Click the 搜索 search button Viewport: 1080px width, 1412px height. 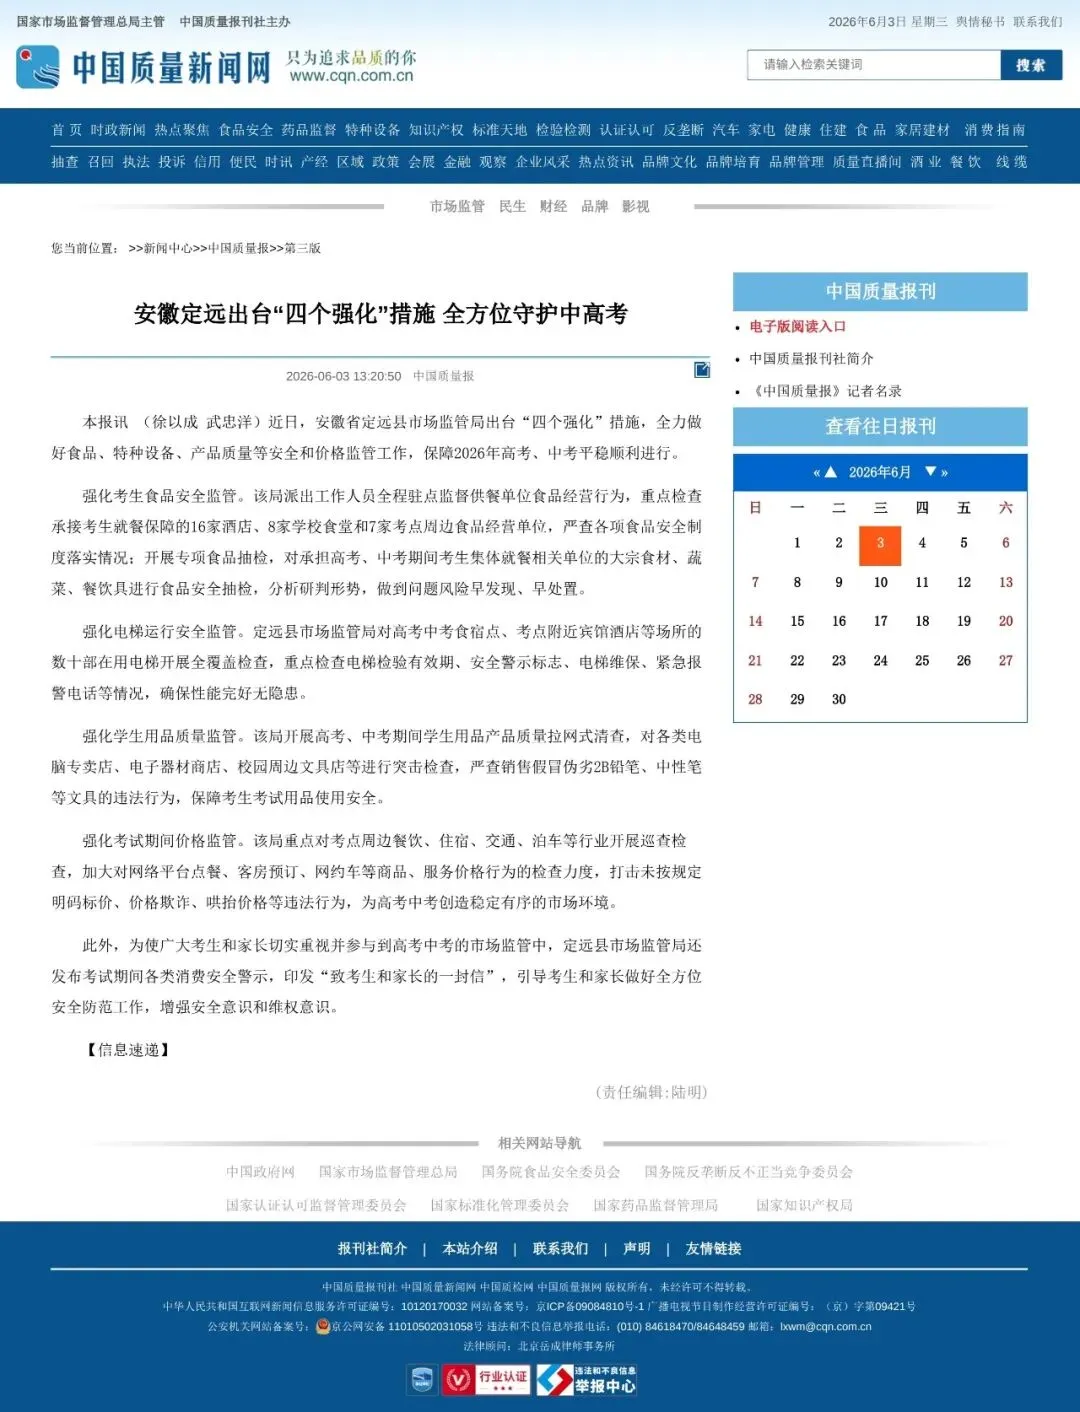1031,65
